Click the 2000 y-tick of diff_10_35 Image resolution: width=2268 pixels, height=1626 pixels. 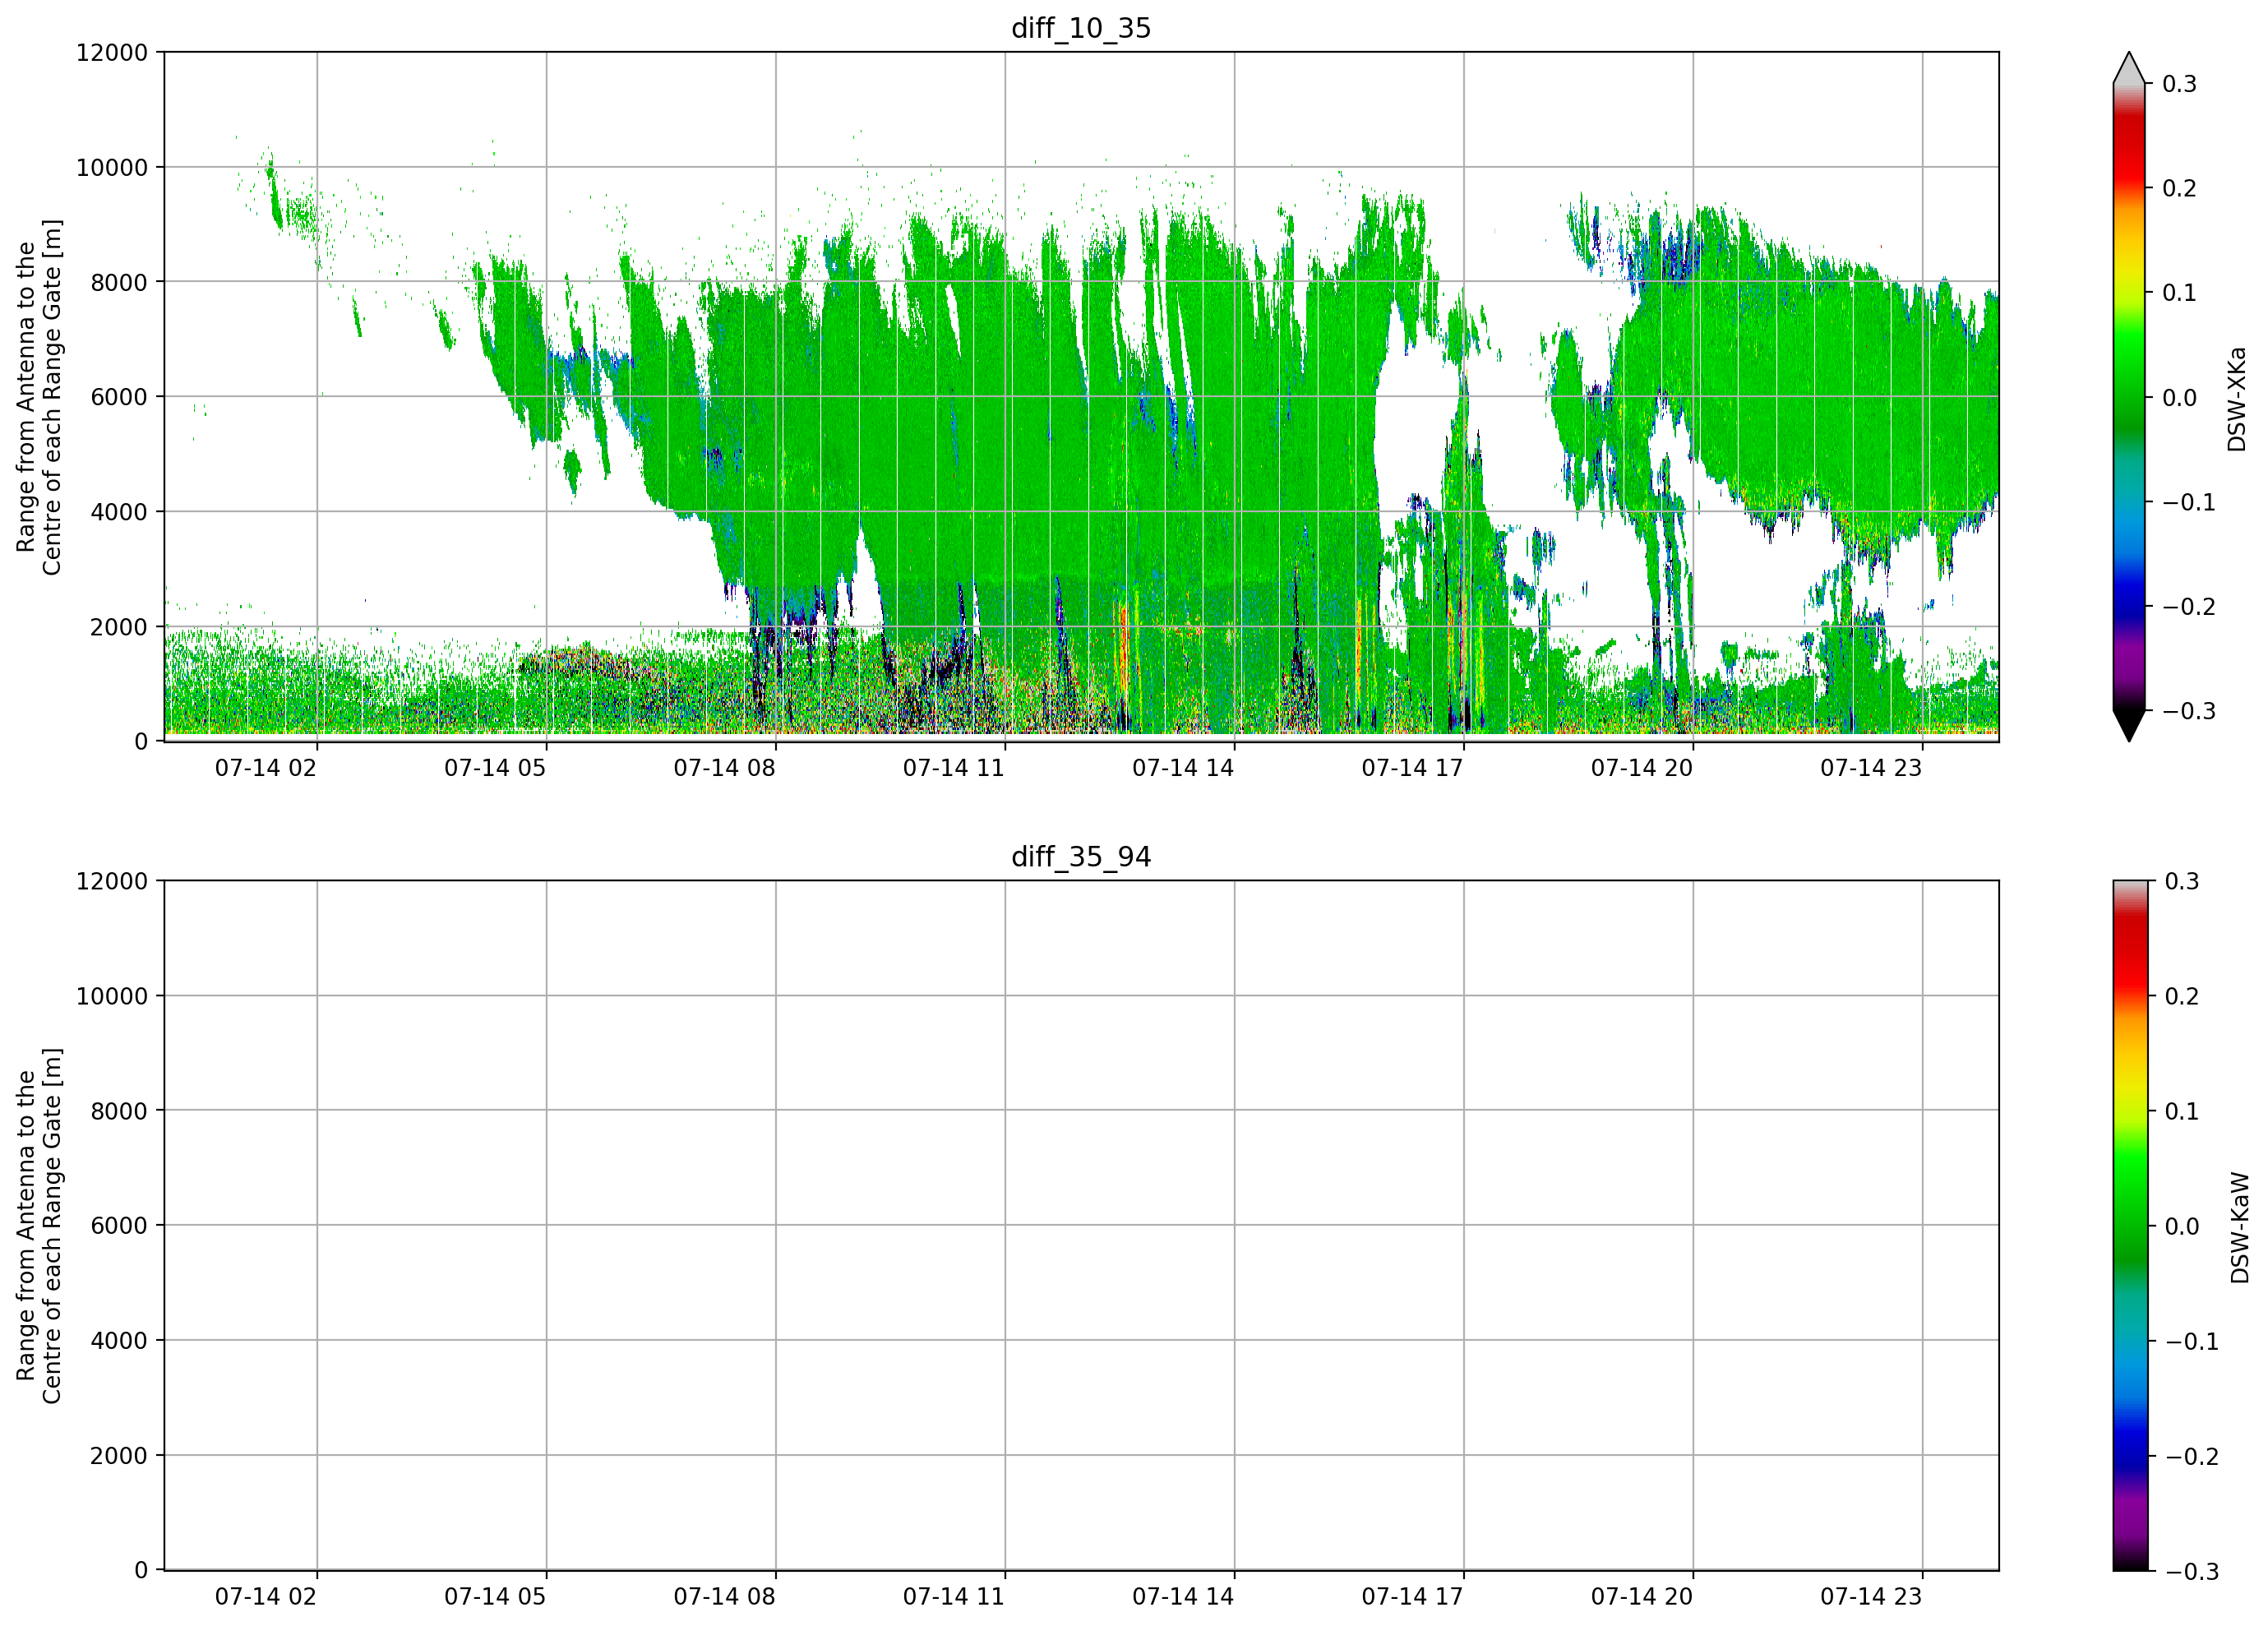[119, 627]
